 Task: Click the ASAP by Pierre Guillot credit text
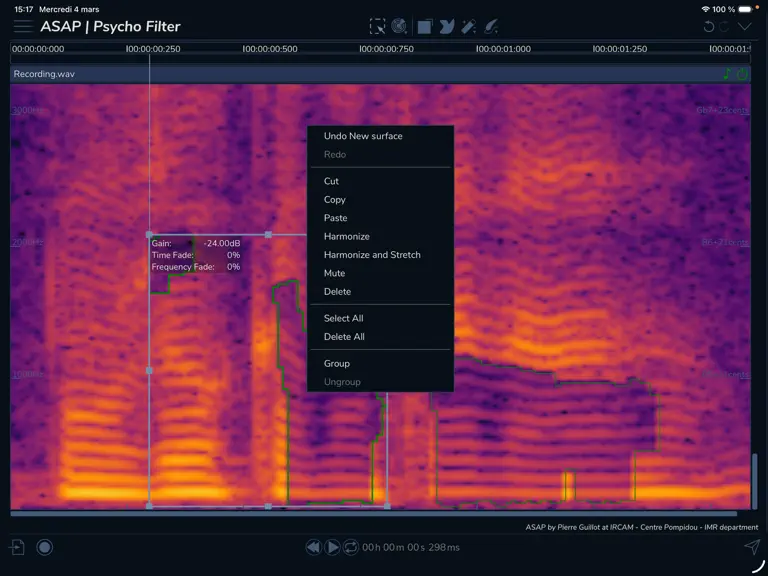(642, 527)
